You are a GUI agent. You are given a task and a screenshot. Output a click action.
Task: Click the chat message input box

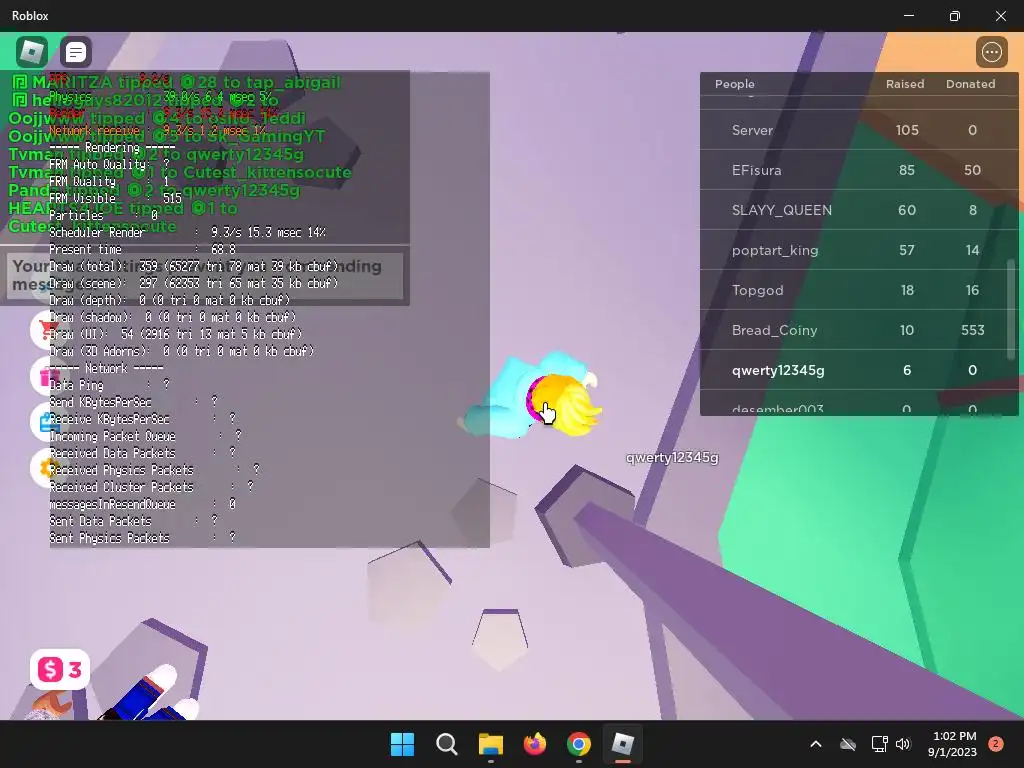(205, 276)
